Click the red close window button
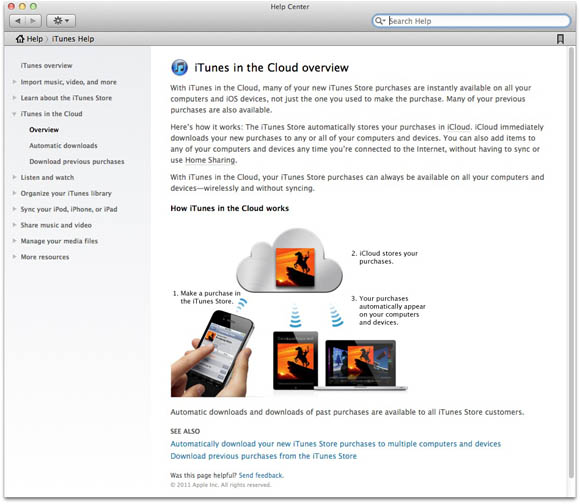580x504 pixels. click(11, 6)
